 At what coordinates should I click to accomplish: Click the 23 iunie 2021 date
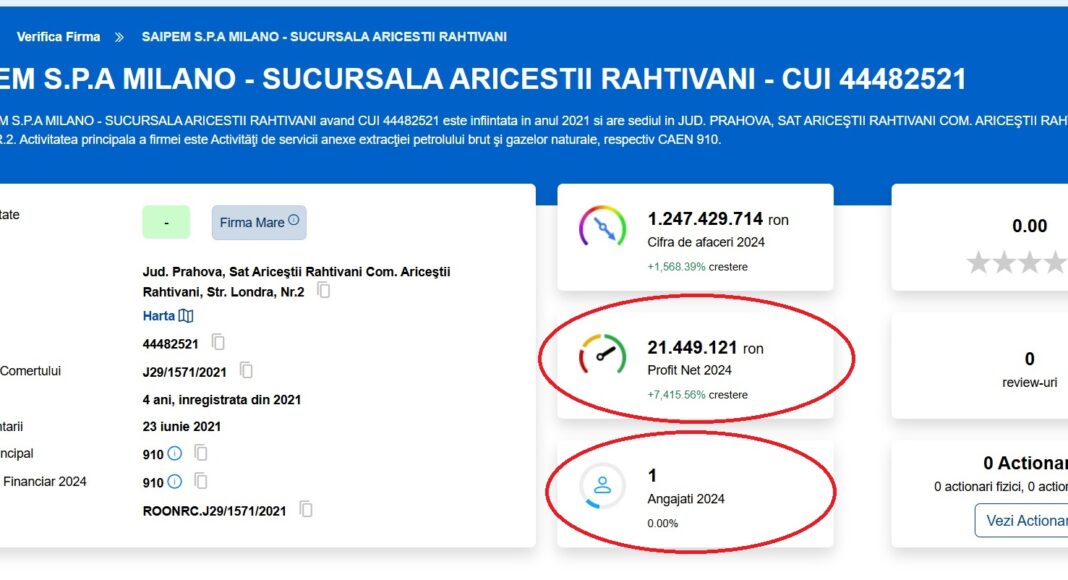coord(182,427)
